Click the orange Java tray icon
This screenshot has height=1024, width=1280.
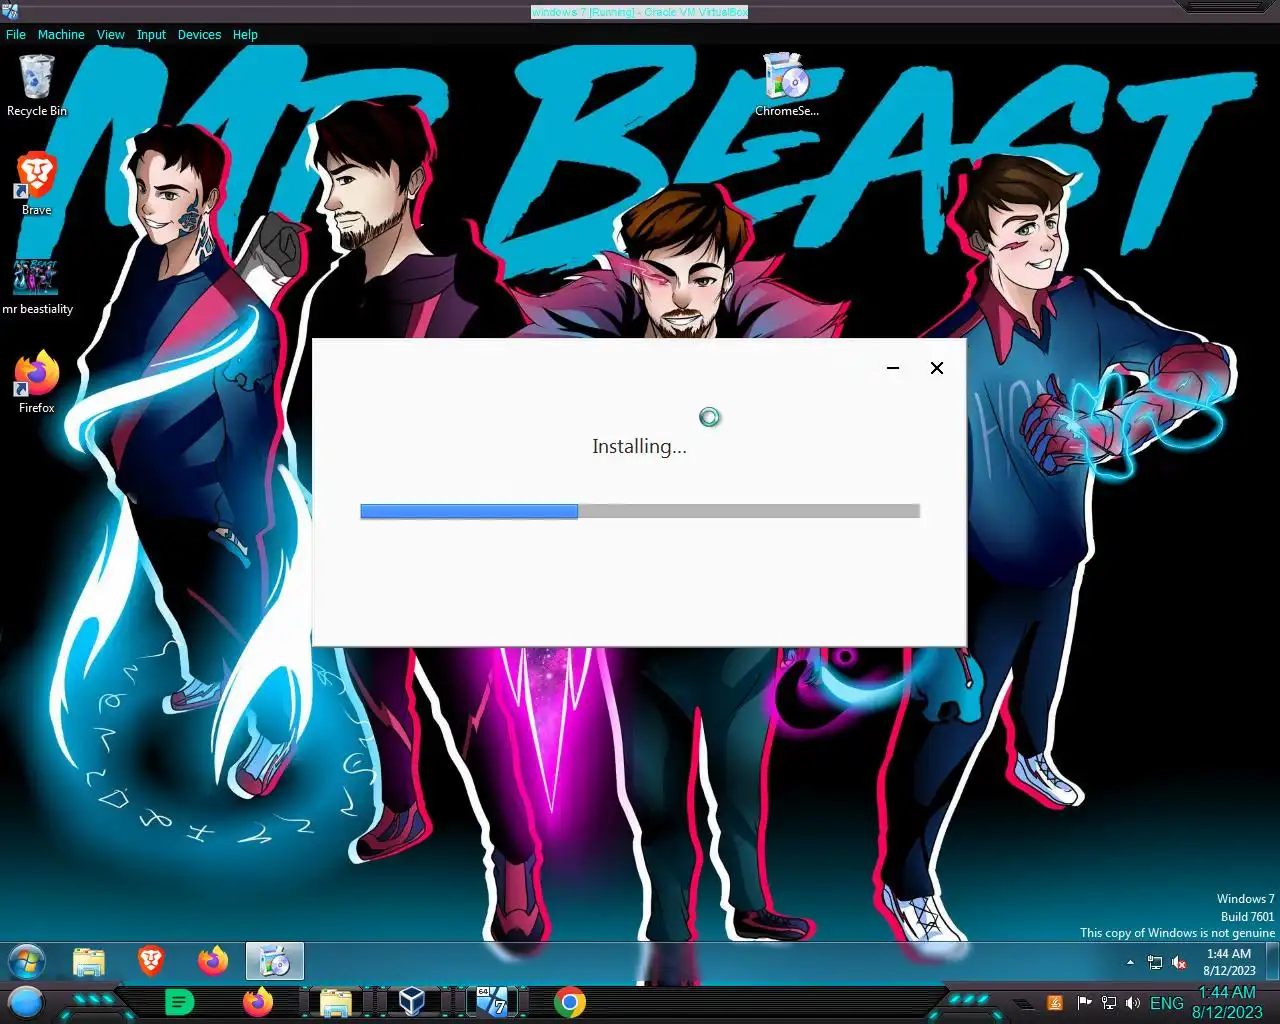point(1055,1003)
